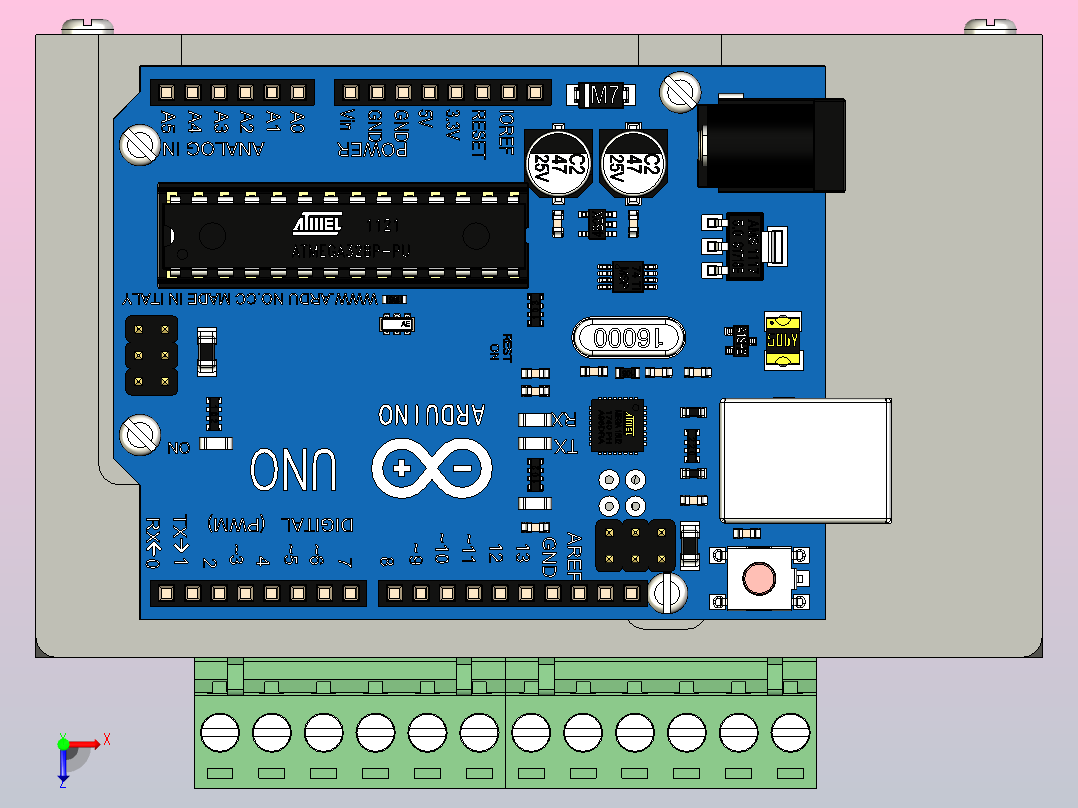The width and height of the screenshot is (1078, 808).
Task: Click the RX←0 pin label
Action: 153,543
